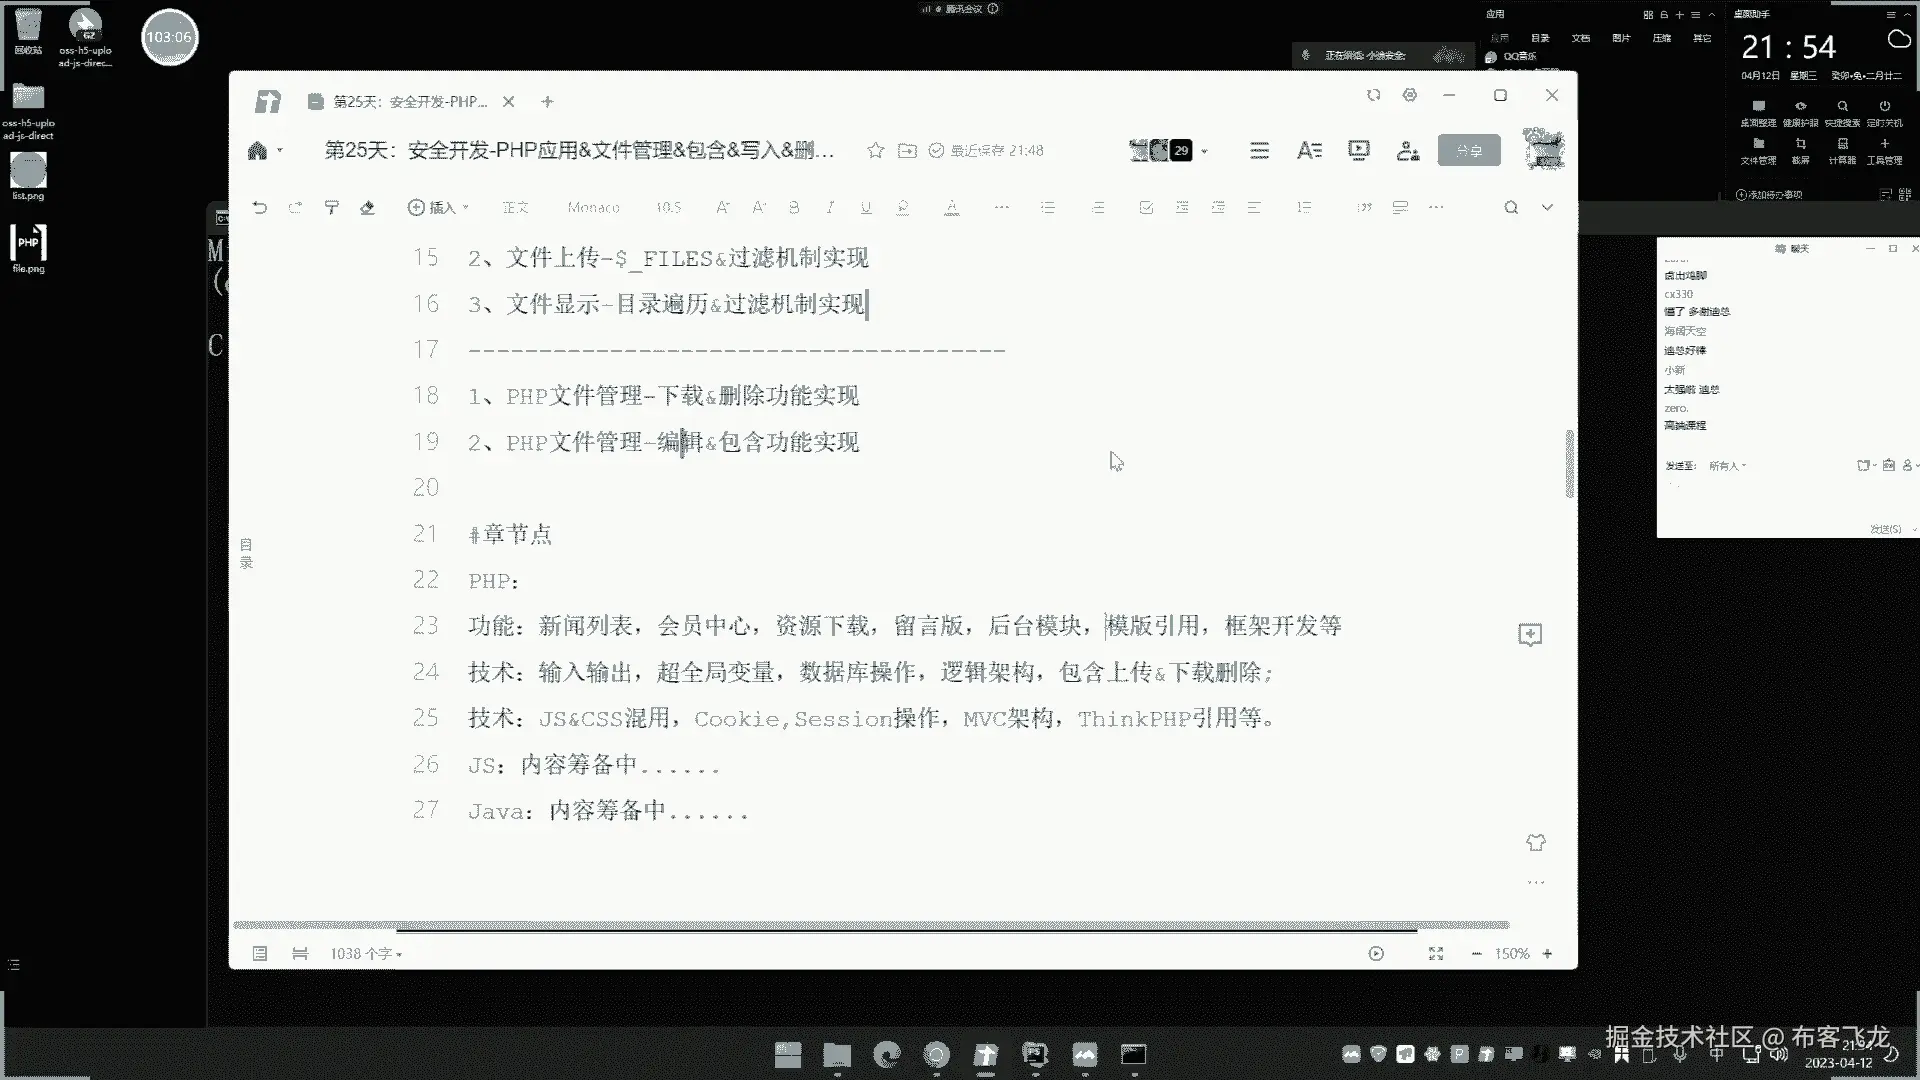Select the 第25天 document tab
Screen dimensions: 1920x1080
coord(410,101)
